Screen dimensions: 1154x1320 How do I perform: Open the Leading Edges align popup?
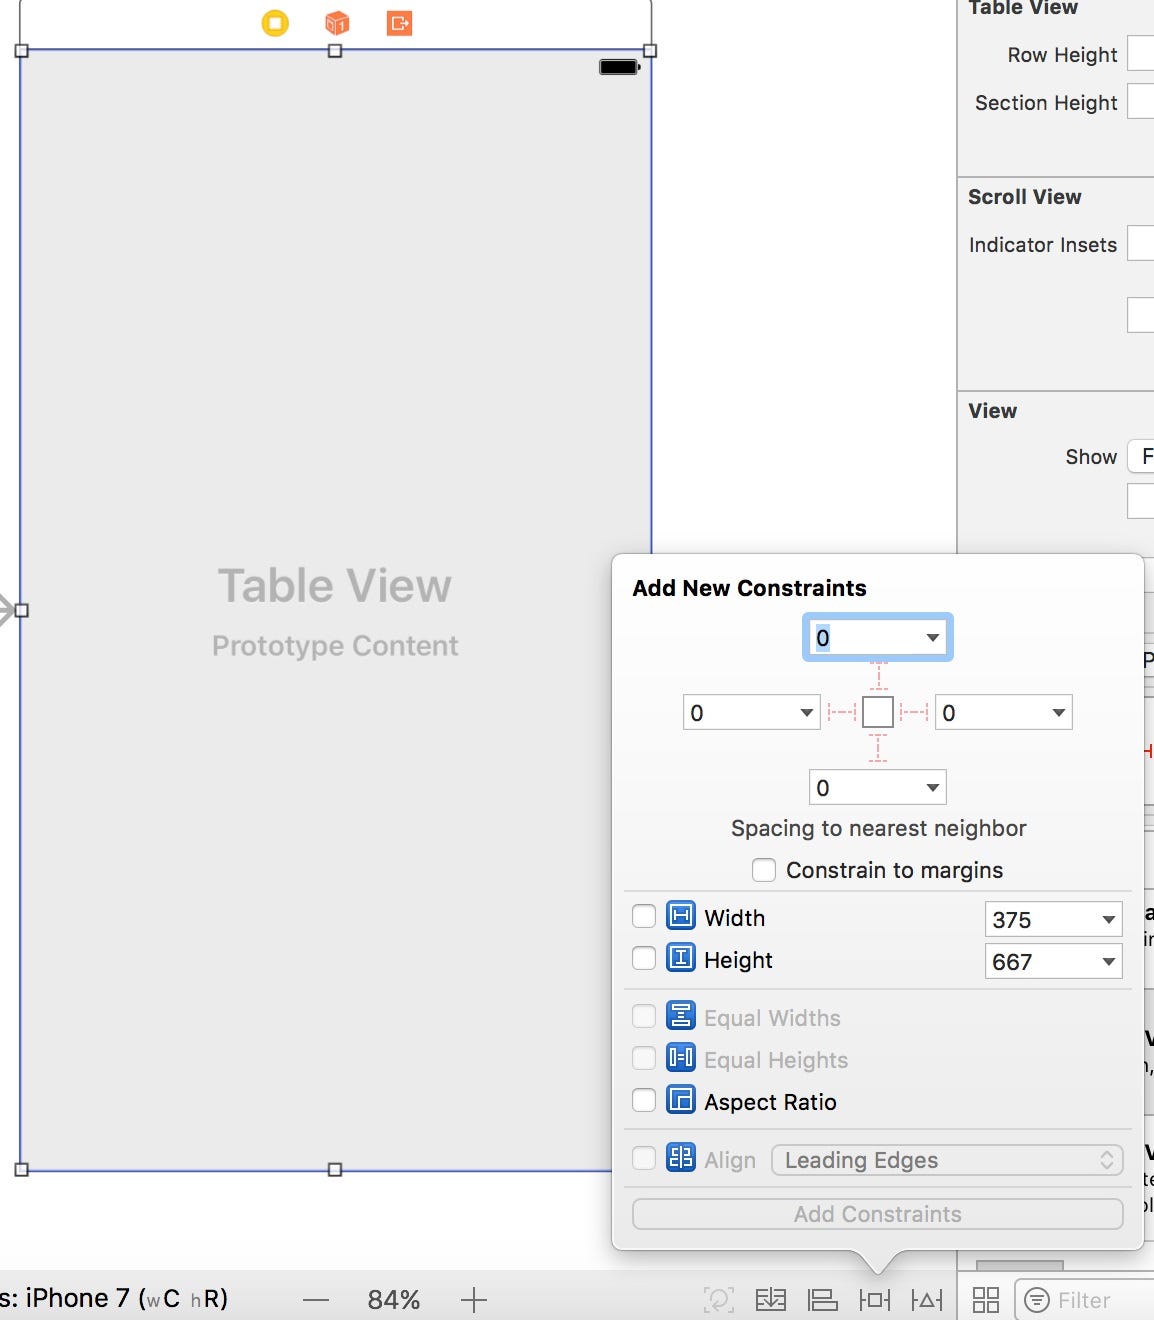coord(947,1160)
